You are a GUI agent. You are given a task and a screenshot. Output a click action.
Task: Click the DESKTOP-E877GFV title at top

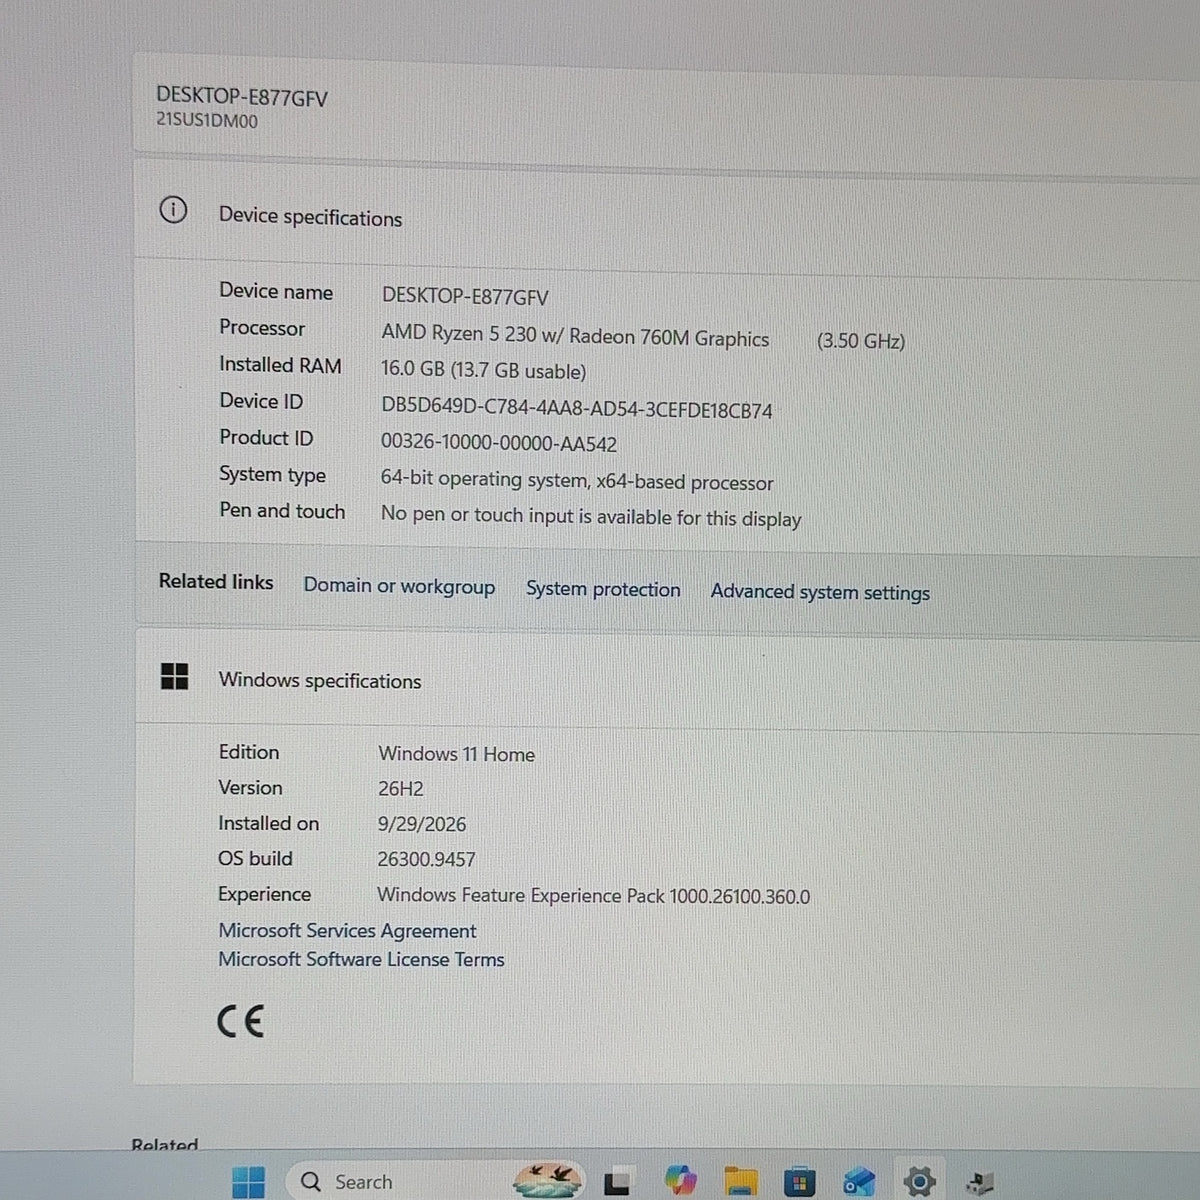(x=241, y=97)
